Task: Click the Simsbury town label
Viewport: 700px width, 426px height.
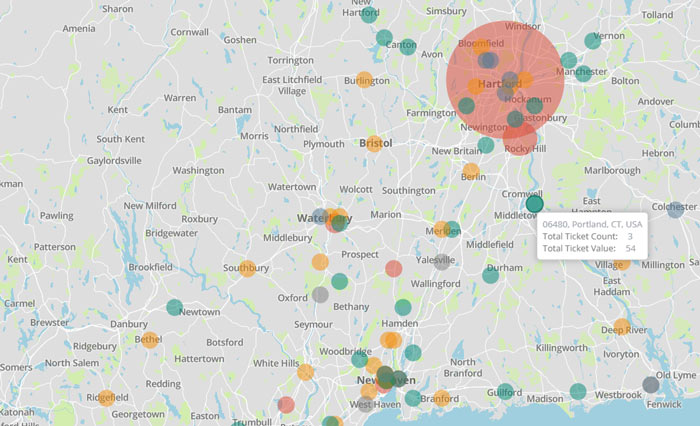Action: [x=446, y=11]
